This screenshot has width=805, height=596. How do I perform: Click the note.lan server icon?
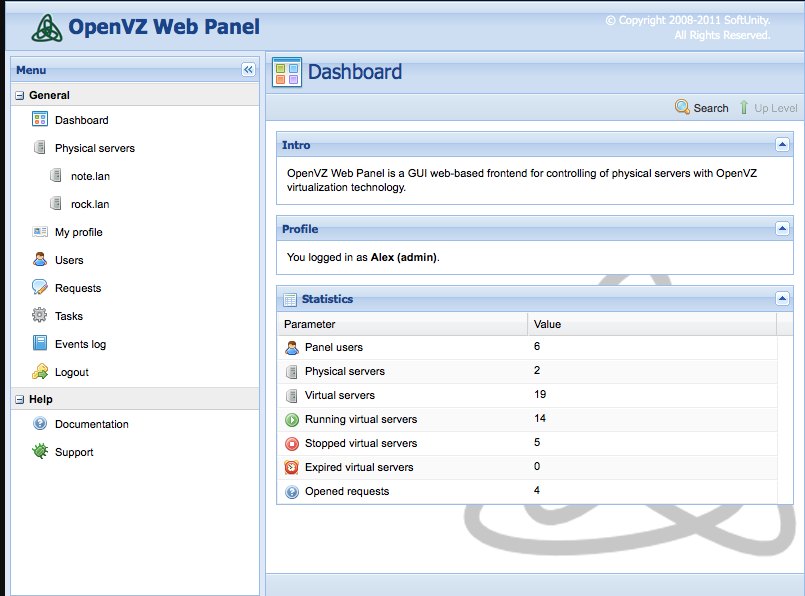click(56, 176)
